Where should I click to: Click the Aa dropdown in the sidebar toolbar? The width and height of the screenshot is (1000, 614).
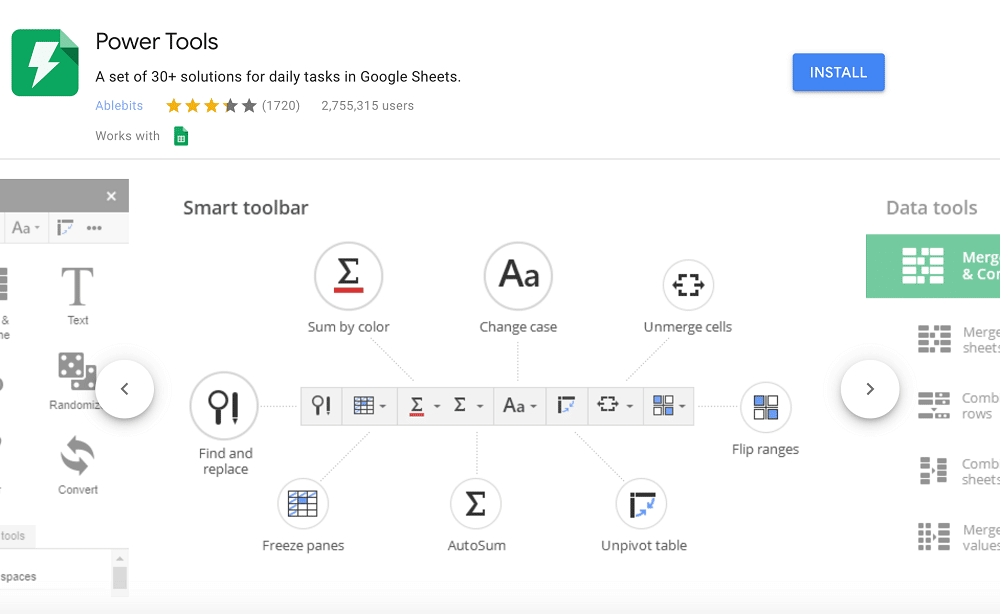[26, 228]
